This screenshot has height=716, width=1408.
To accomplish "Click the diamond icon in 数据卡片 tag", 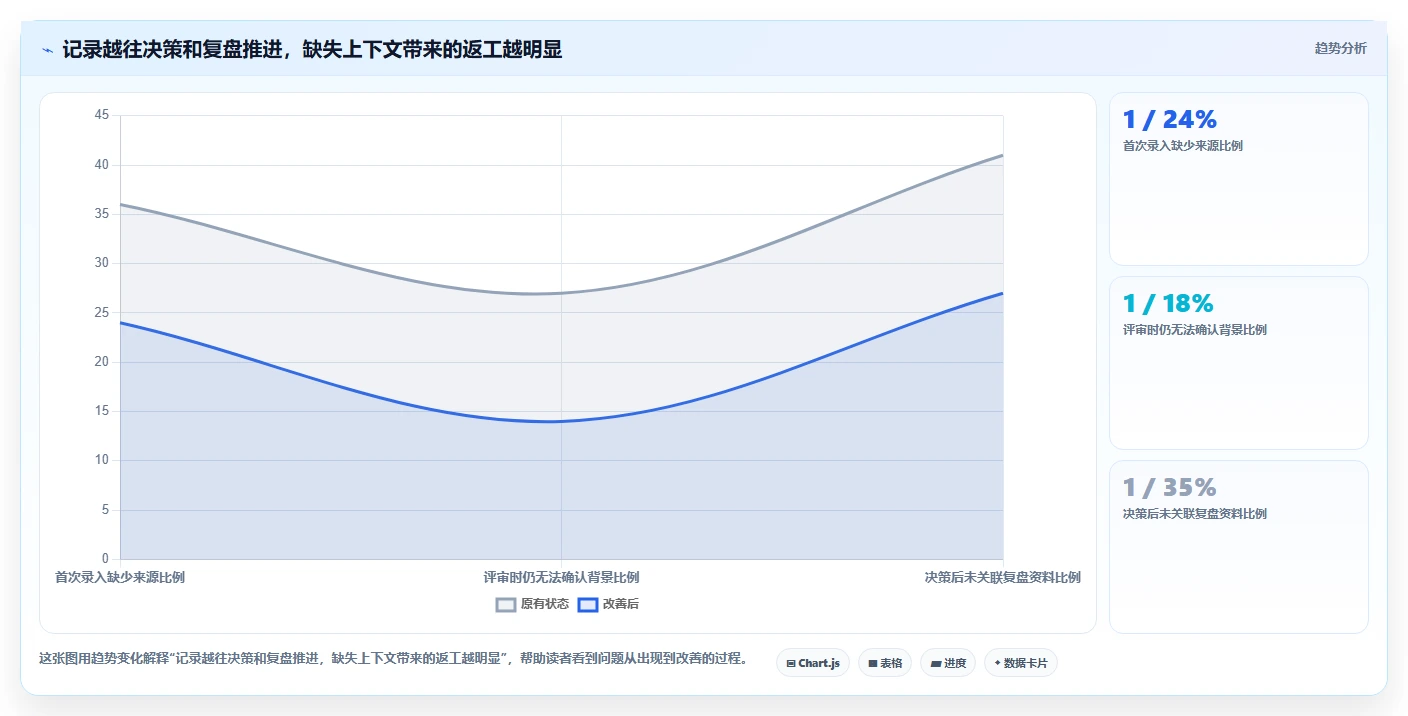I will (x=997, y=663).
